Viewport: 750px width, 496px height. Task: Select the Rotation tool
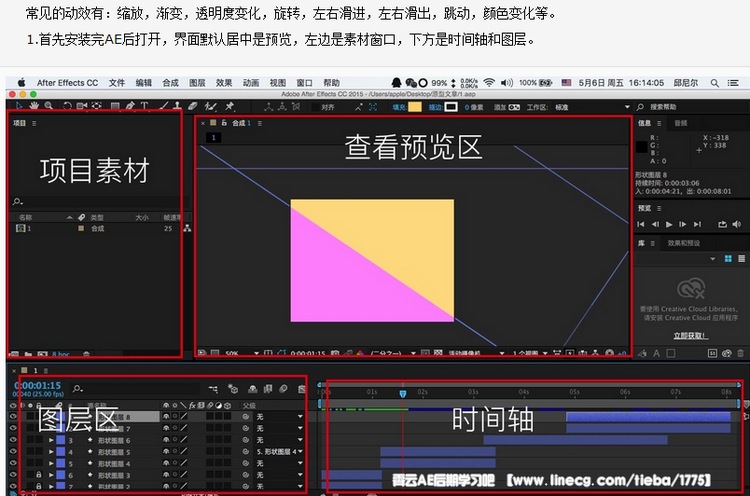67,106
